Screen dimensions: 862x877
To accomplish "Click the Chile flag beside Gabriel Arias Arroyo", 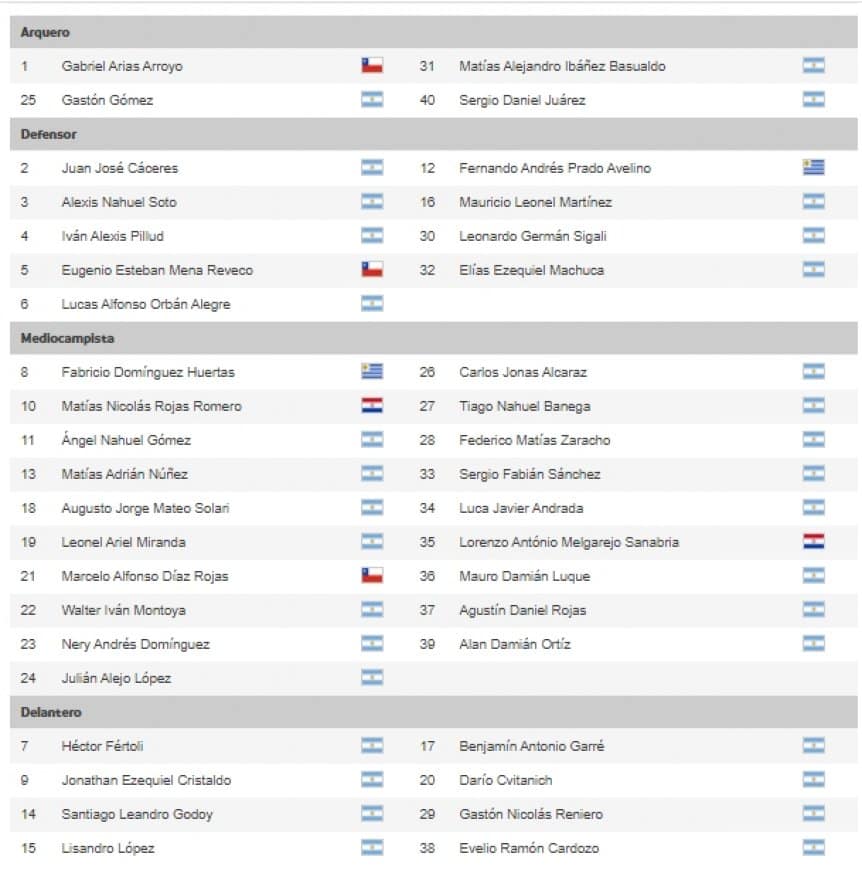I will click(372, 66).
